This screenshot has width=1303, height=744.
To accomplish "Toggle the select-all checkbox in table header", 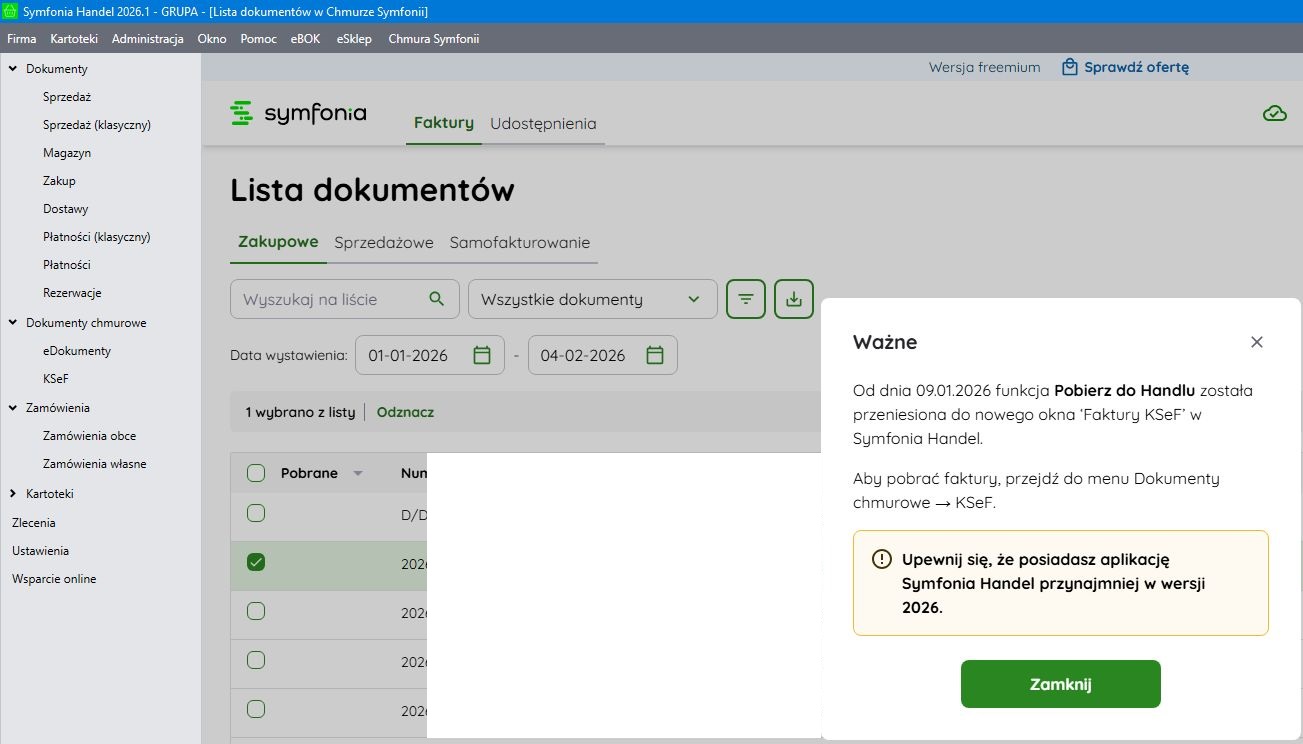I will 256,473.
